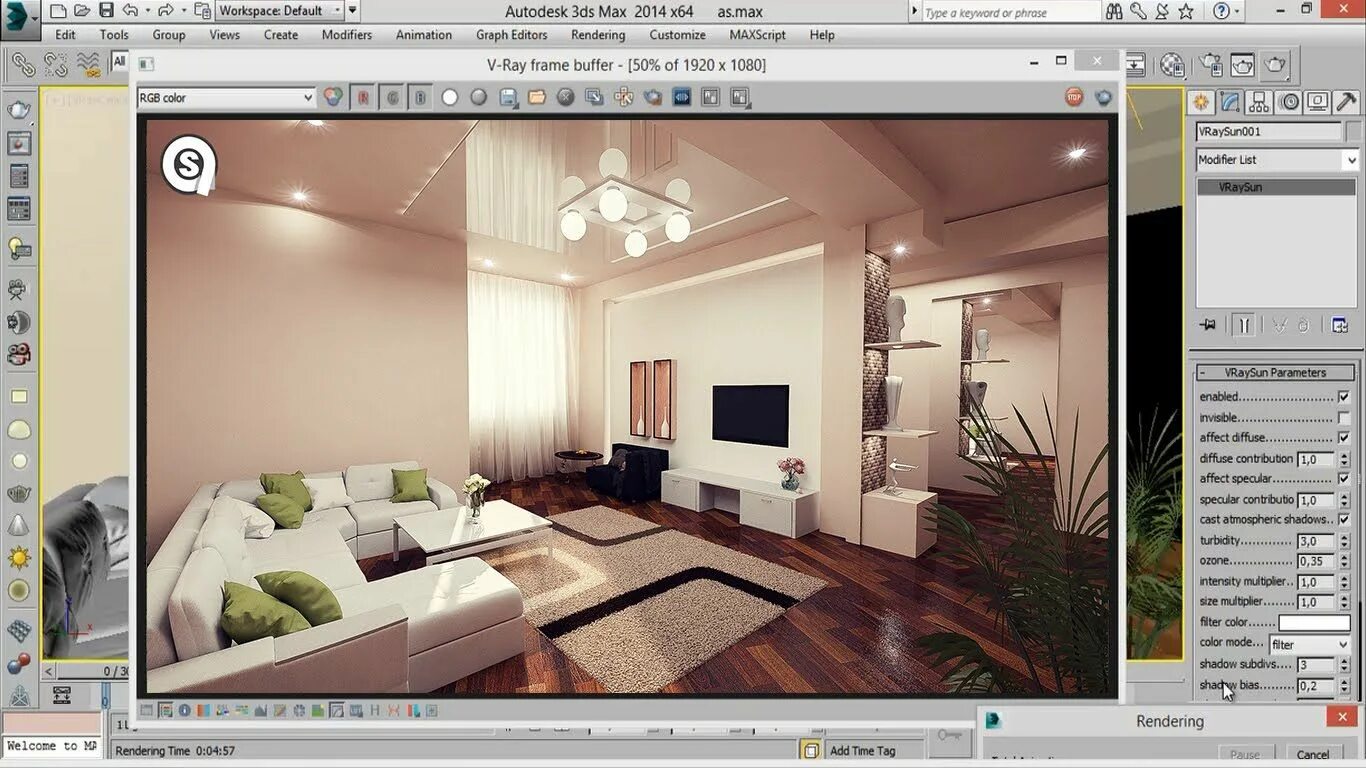Click Cancel in Rendering dialog
This screenshot has height=768, width=1366.
pos(1313,755)
